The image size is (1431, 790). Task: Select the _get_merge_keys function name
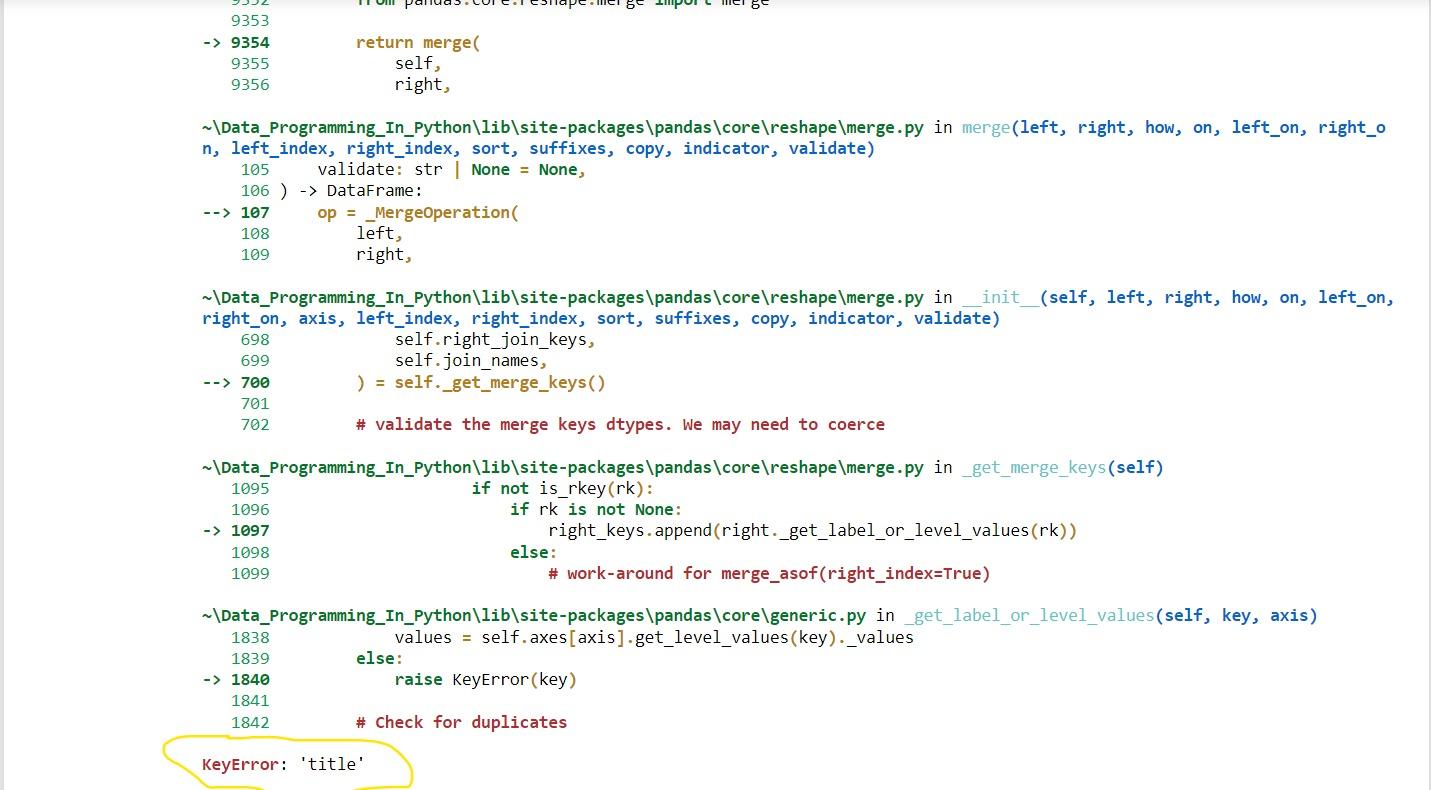1034,467
